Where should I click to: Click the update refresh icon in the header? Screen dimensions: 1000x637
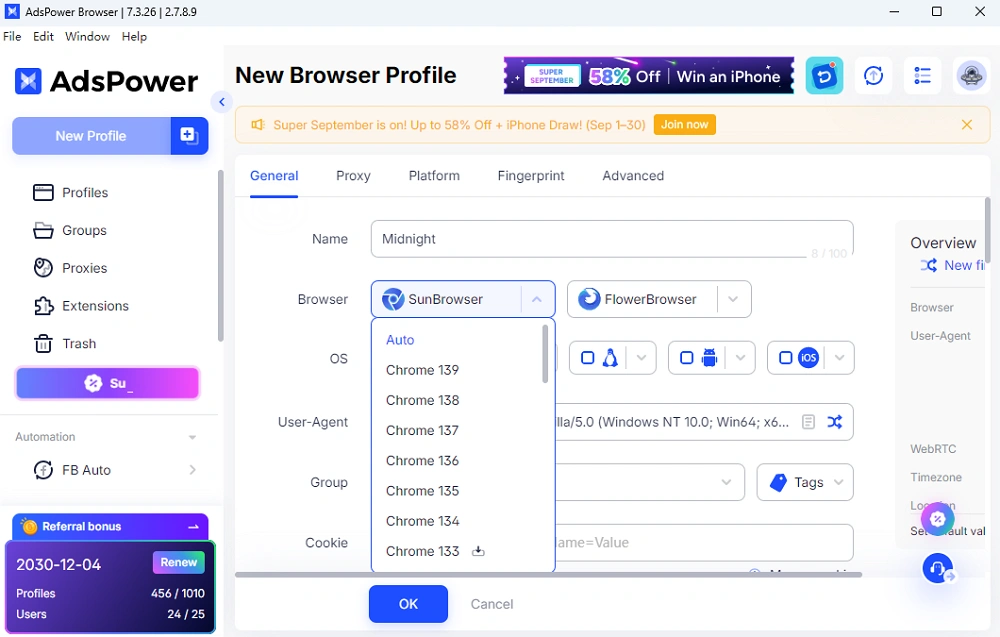(x=873, y=76)
